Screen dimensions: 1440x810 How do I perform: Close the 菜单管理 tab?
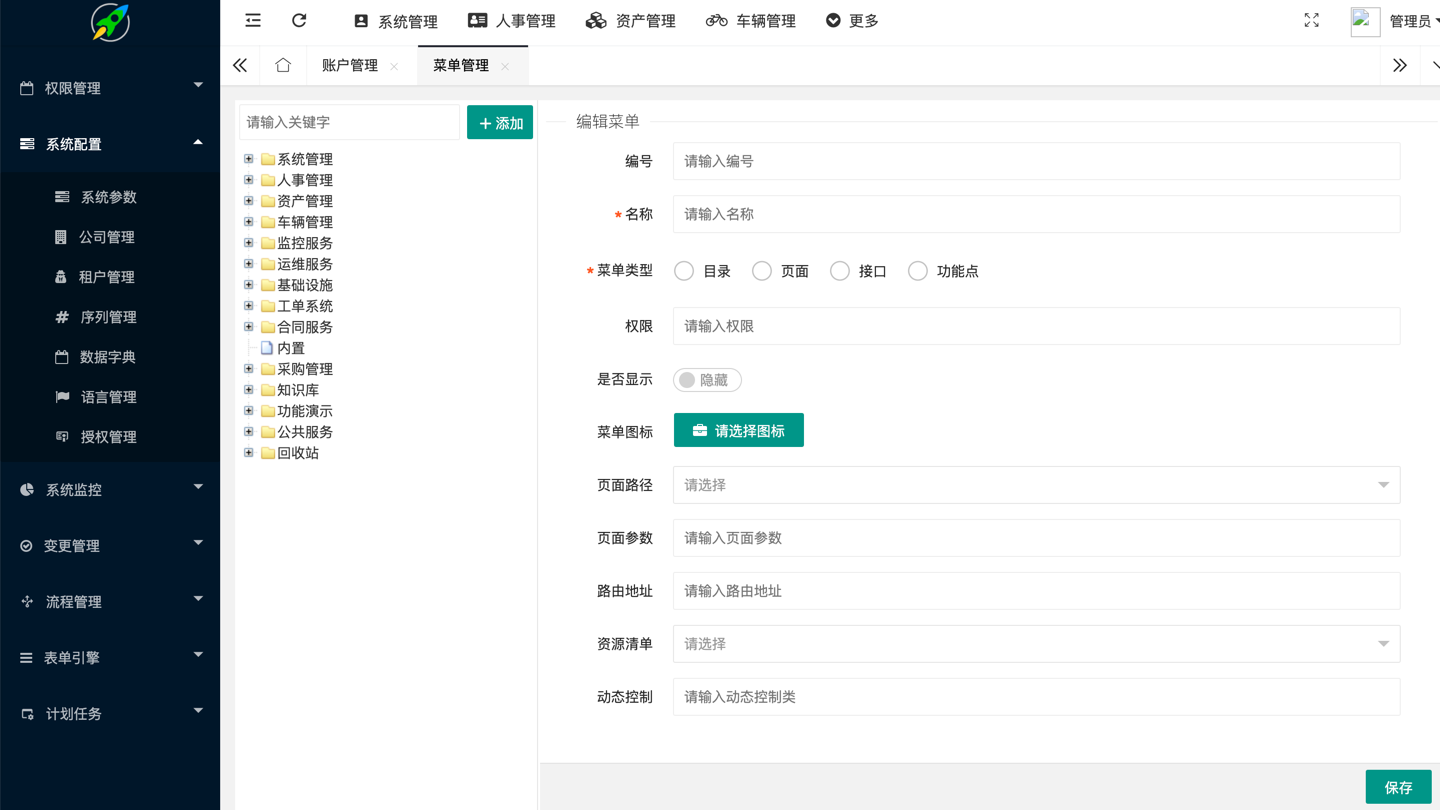tap(506, 67)
